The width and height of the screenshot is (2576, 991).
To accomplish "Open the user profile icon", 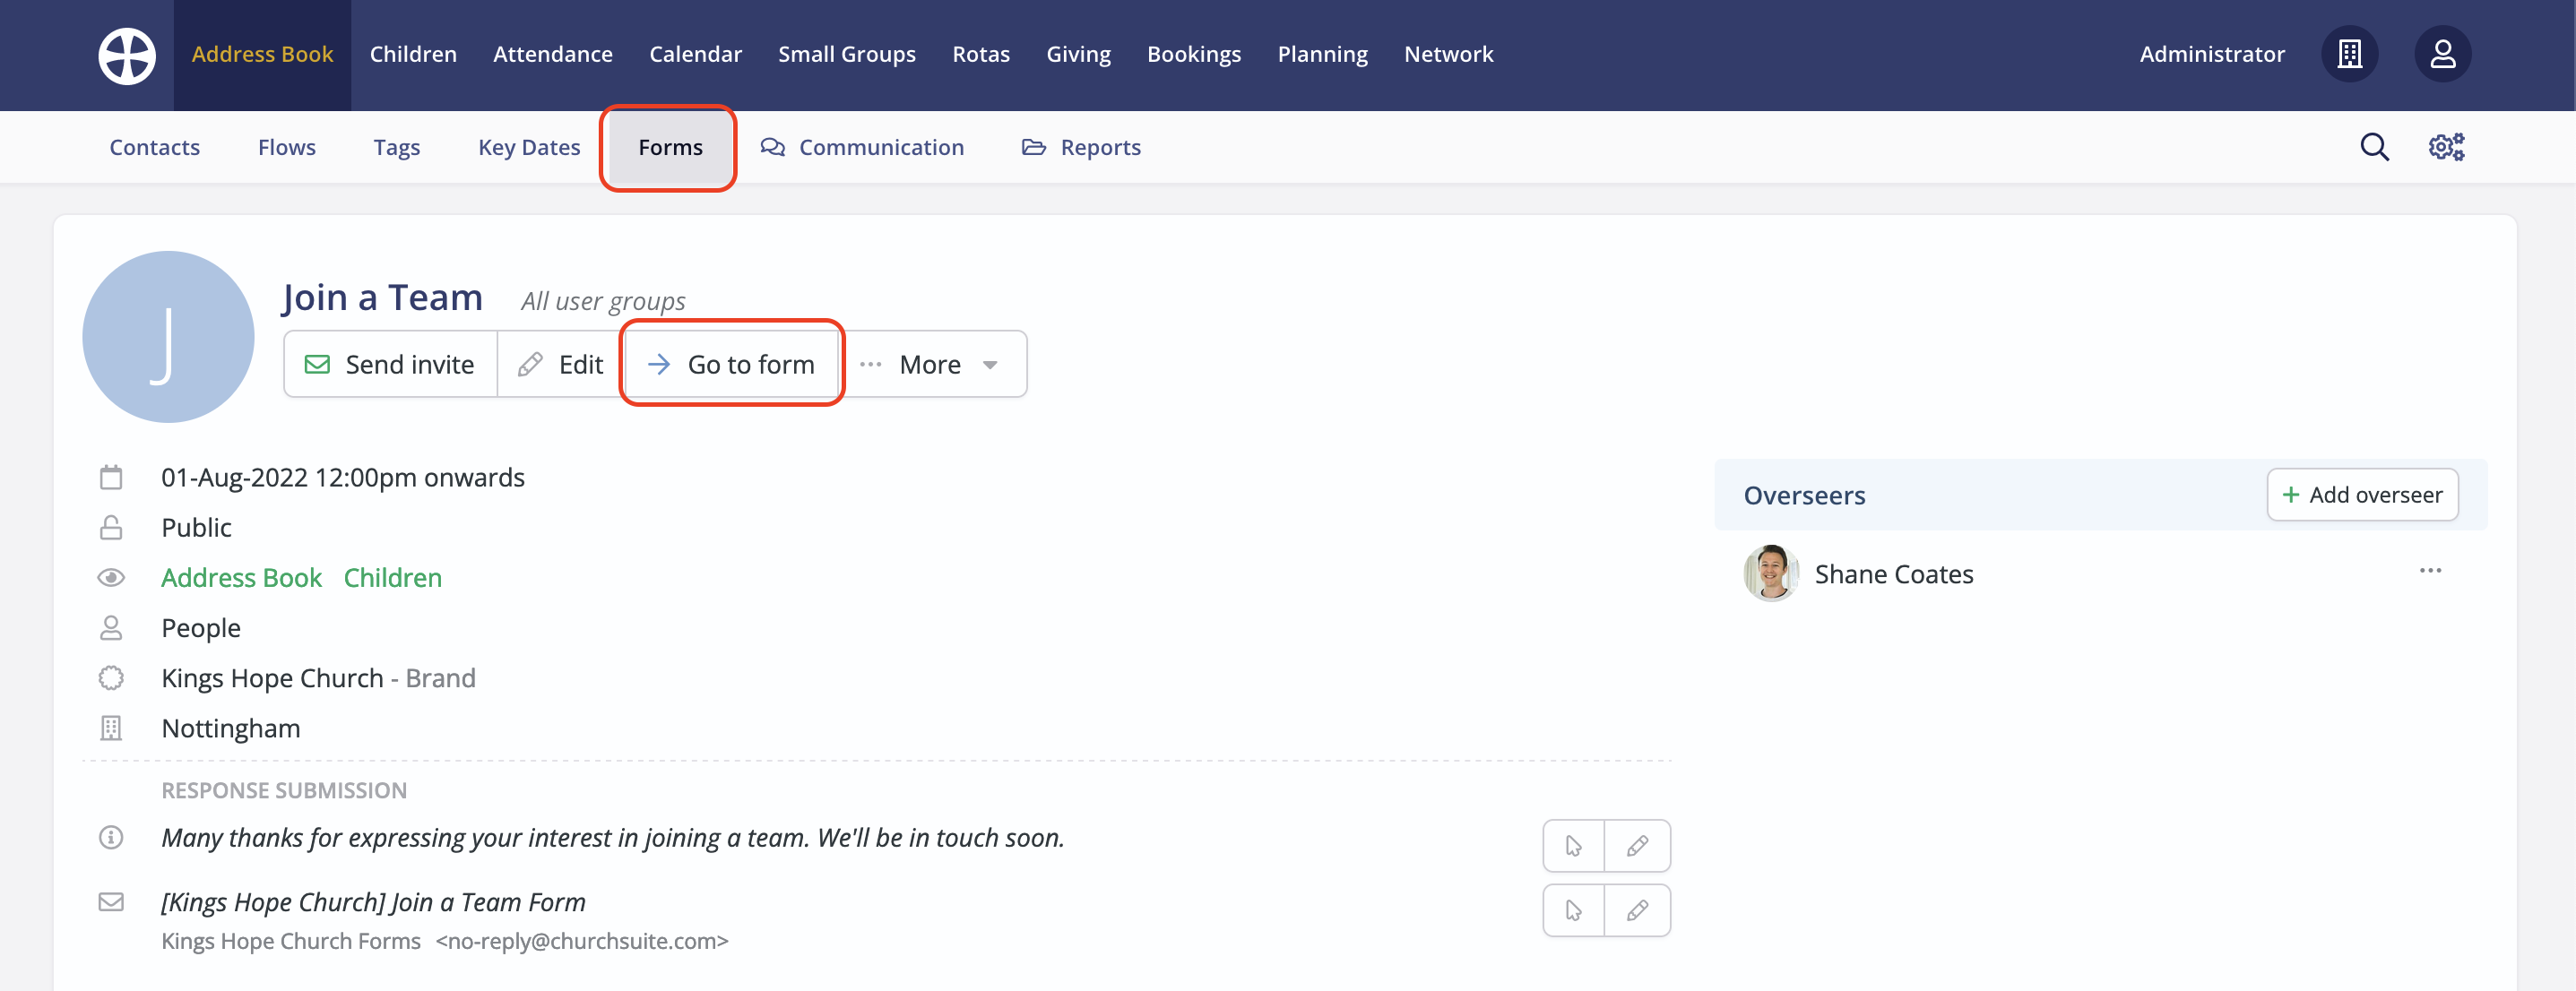I will [2442, 54].
